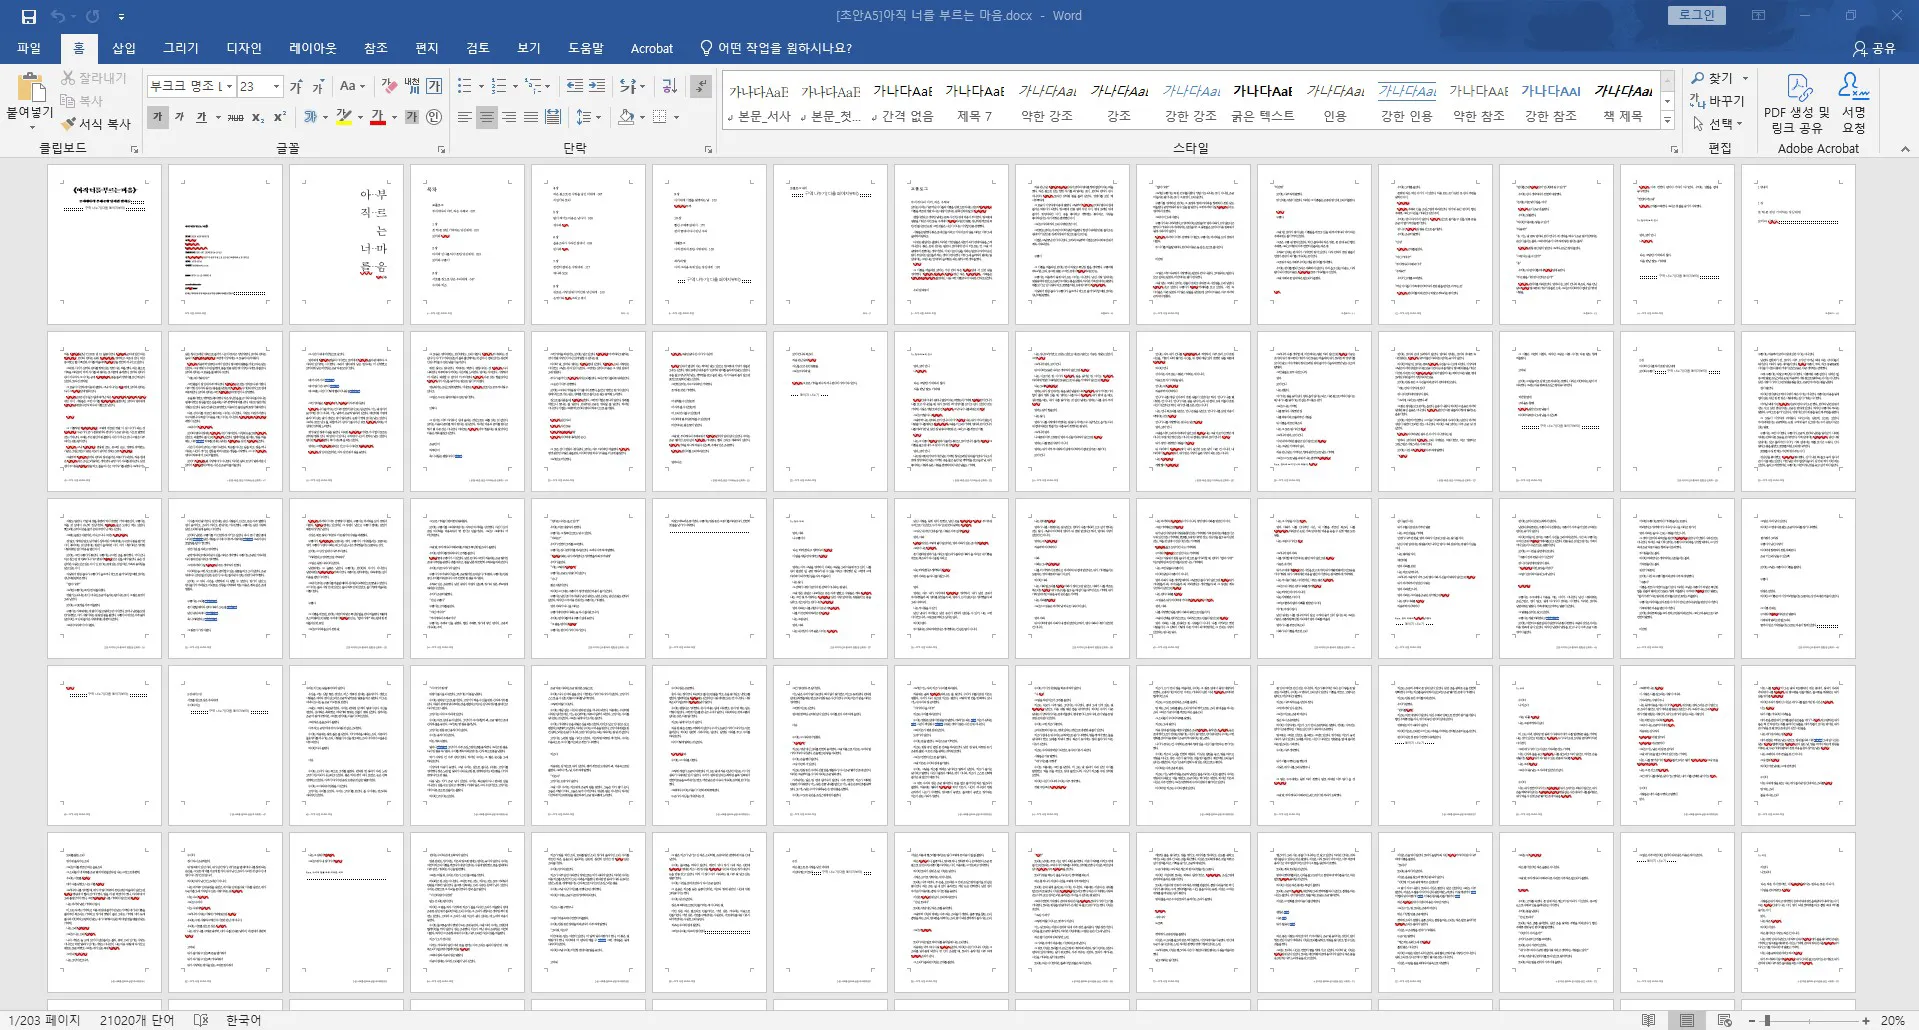Viewport: 1919px width, 1030px height.
Task: Switch to the 검토 (Review) tab
Action: 478,48
